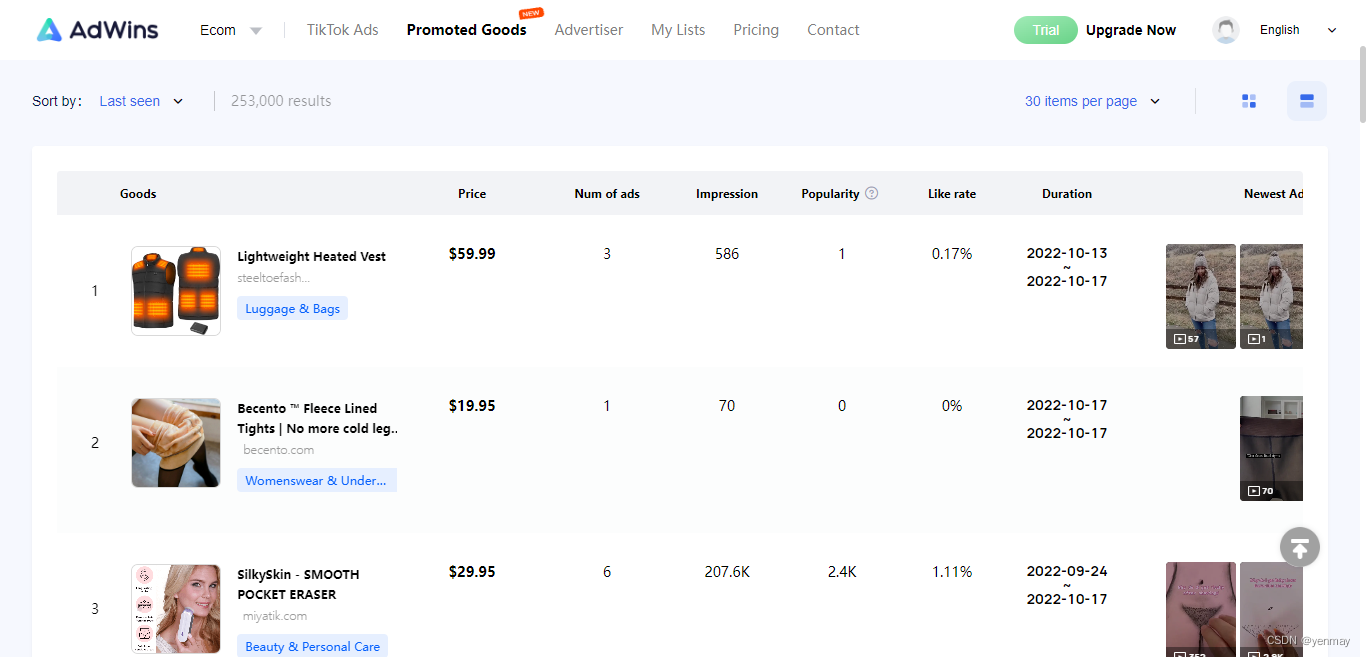This screenshot has width=1366, height=657.
Task: Click the 207.6K impression value
Action: click(x=727, y=572)
